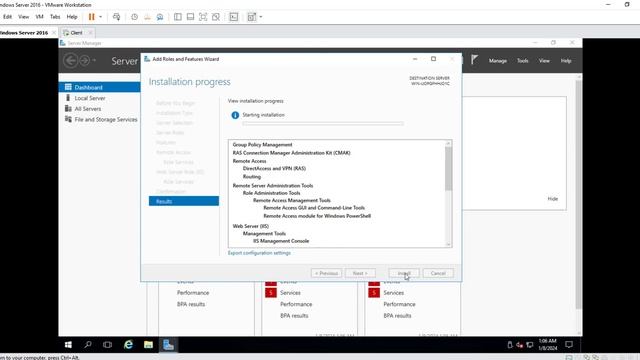Open the snapshot manager icon
This screenshot has width=640, height=360.
160,17
